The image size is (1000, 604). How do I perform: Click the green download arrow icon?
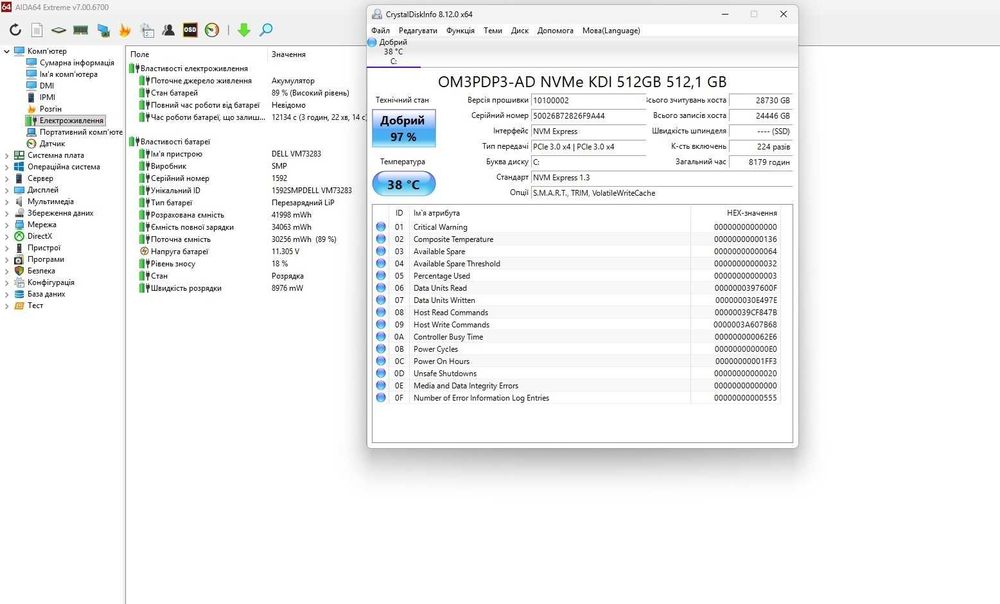244,30
